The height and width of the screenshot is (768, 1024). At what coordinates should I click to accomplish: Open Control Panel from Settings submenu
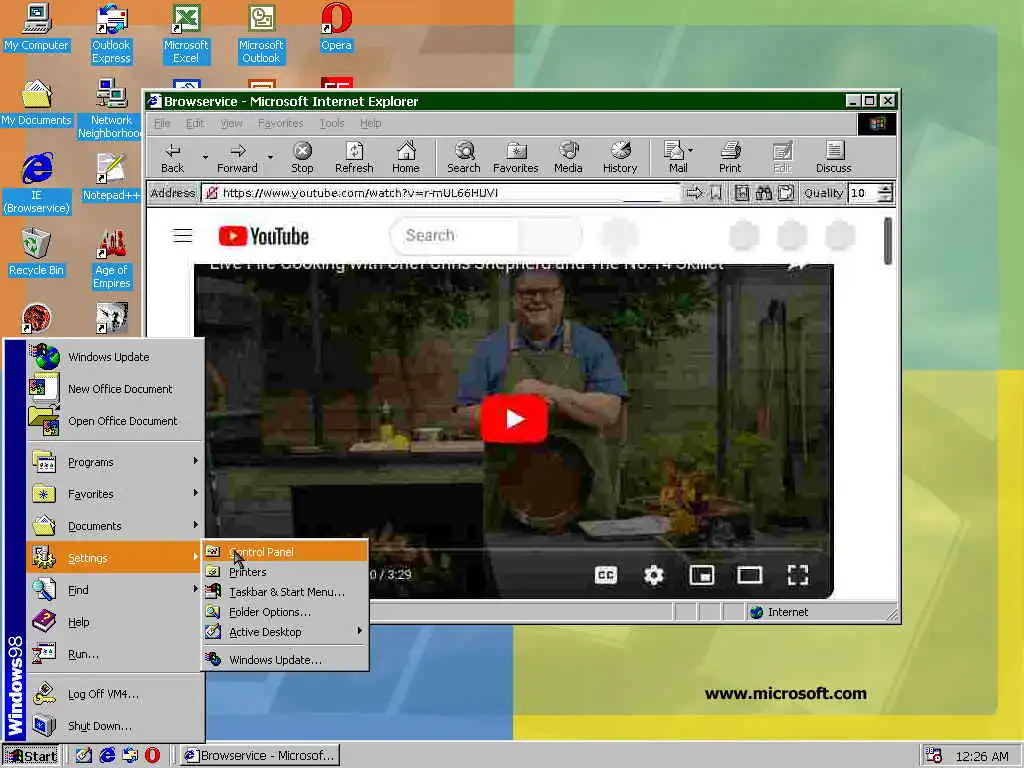click(285, 552)
